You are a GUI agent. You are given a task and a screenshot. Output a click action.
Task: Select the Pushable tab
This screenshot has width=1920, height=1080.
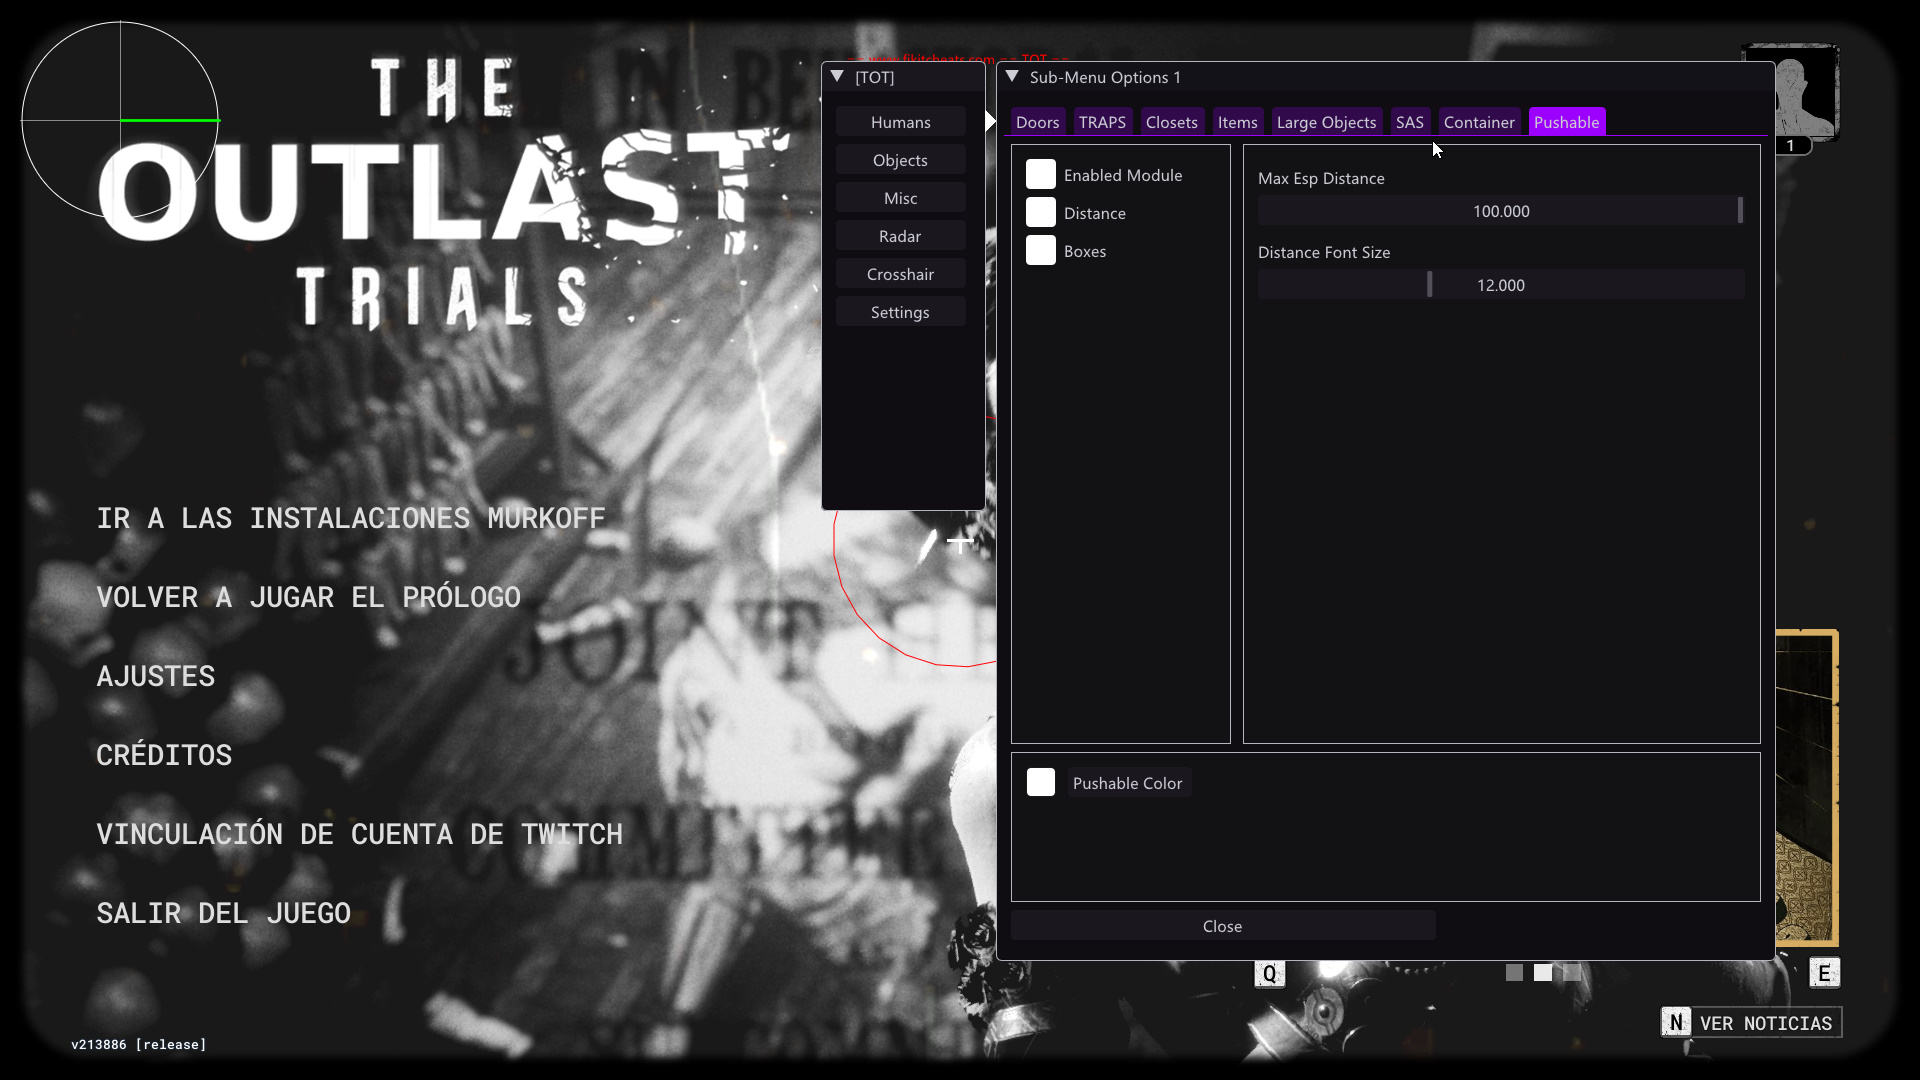(1566, 122)
